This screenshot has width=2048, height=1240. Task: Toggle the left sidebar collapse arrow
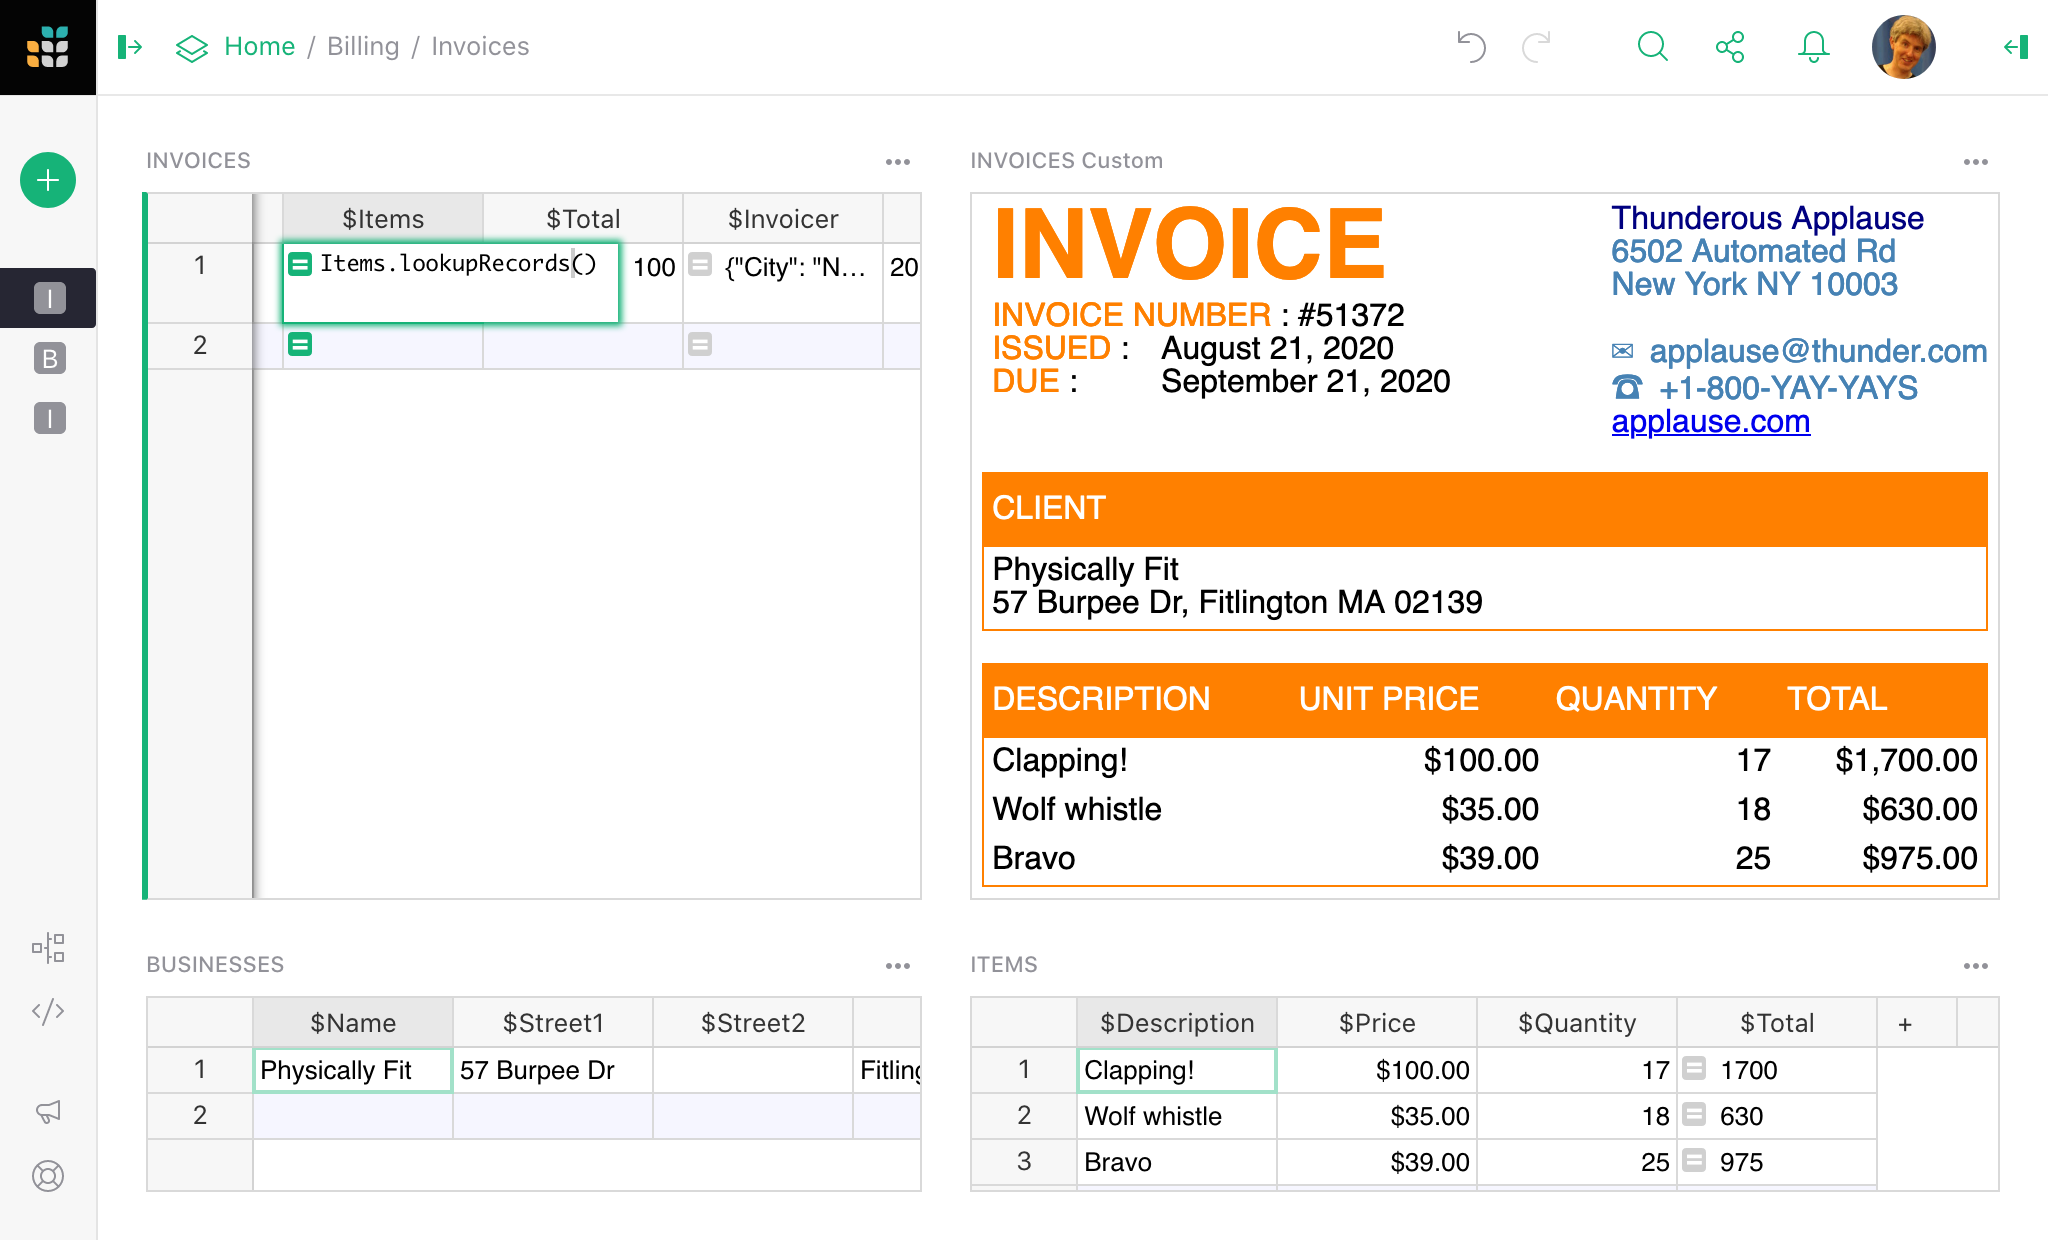pos(129,46)
